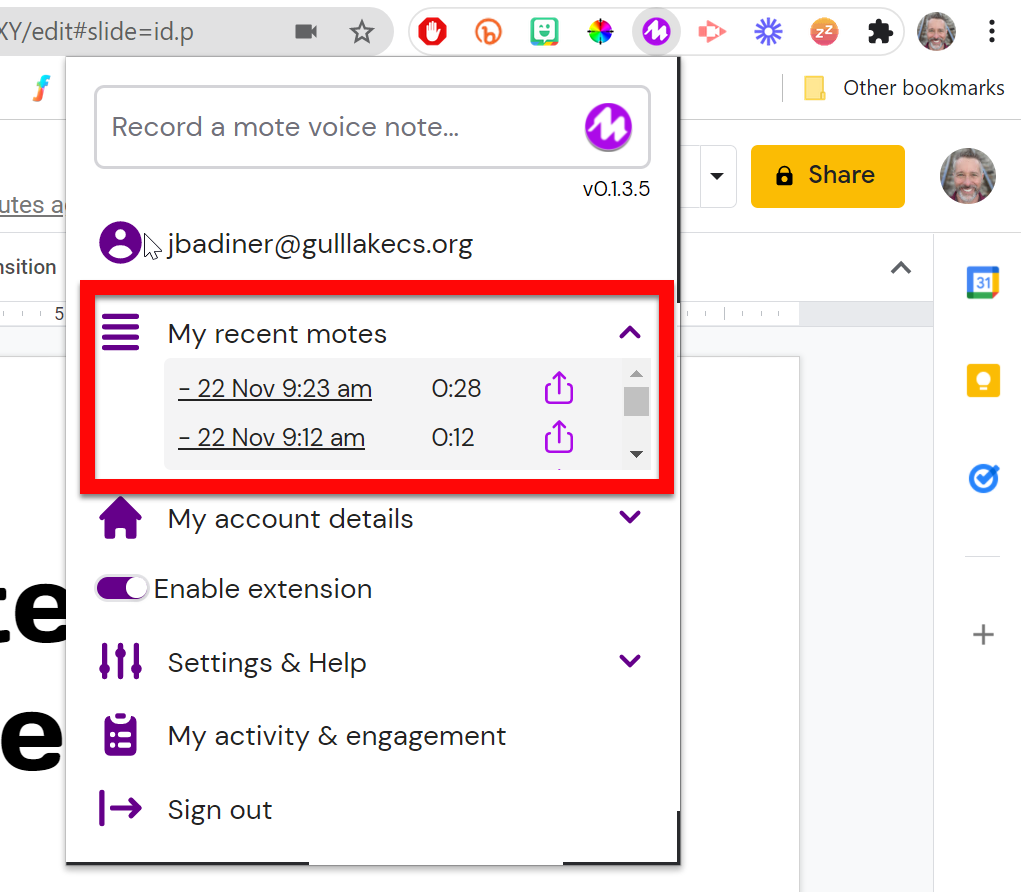Viewport: 1021px width, 892px height.
Task: Open the 22 Nov 9:23 am mote link
Action: click(275, 389)
